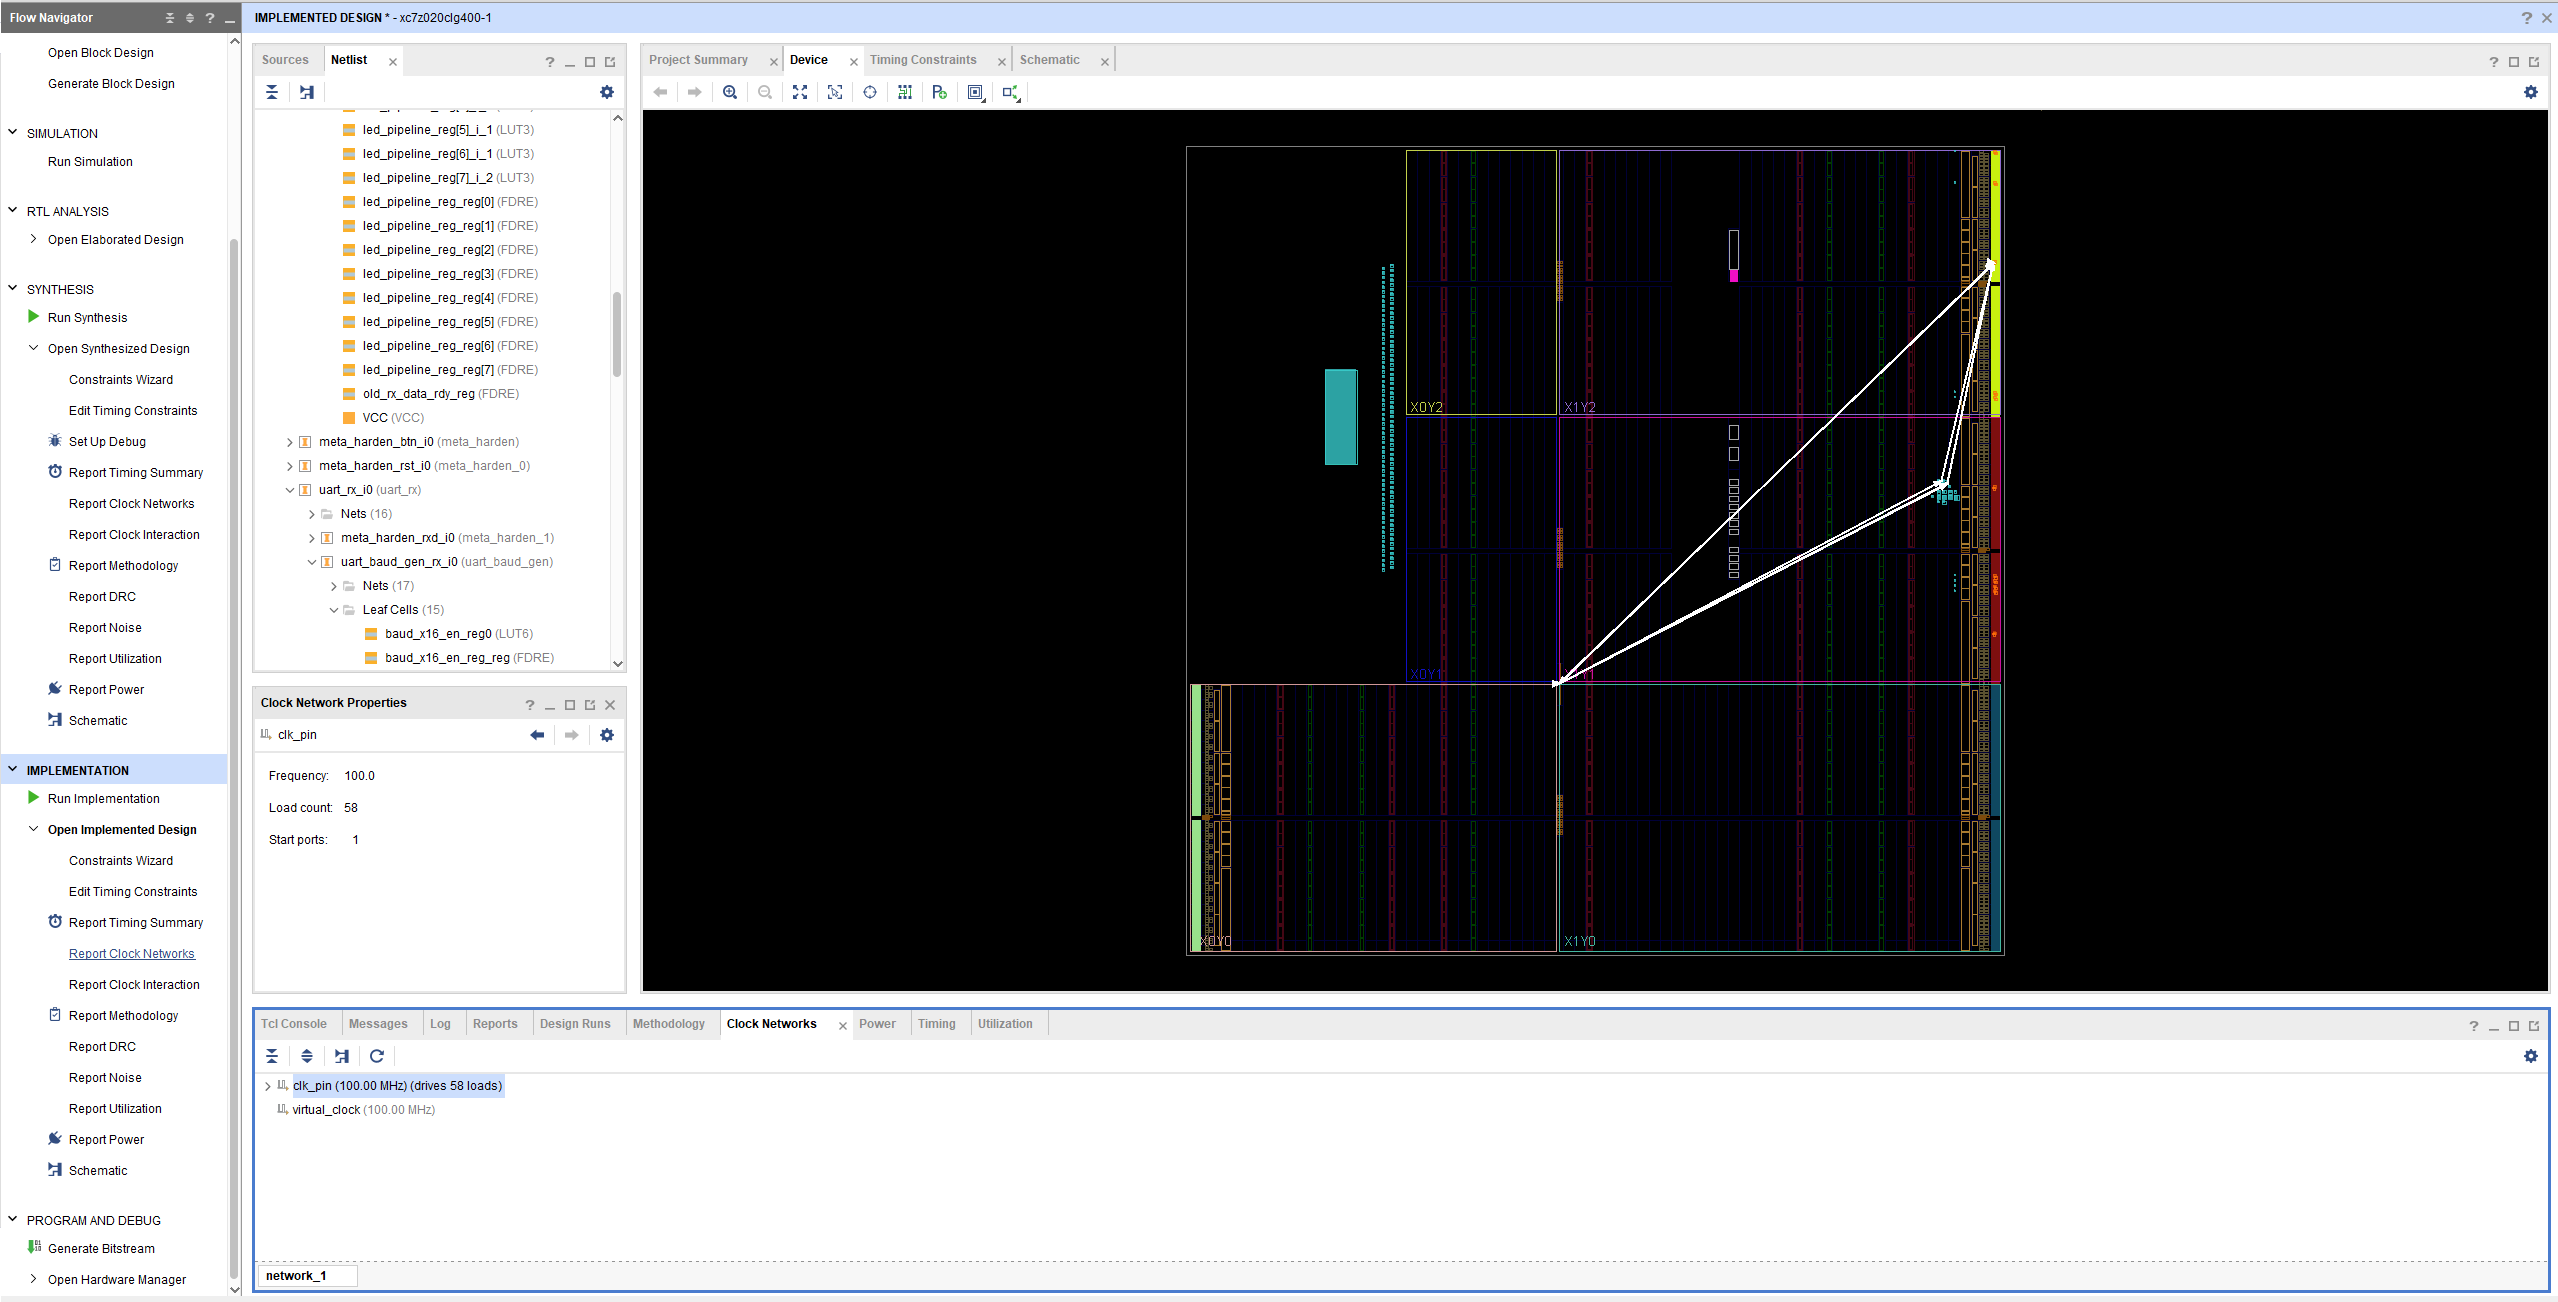Collapse the uart_rx_i0 netlist node
Viewport: 2558px width, 1302px height.
tap(290, 490)
